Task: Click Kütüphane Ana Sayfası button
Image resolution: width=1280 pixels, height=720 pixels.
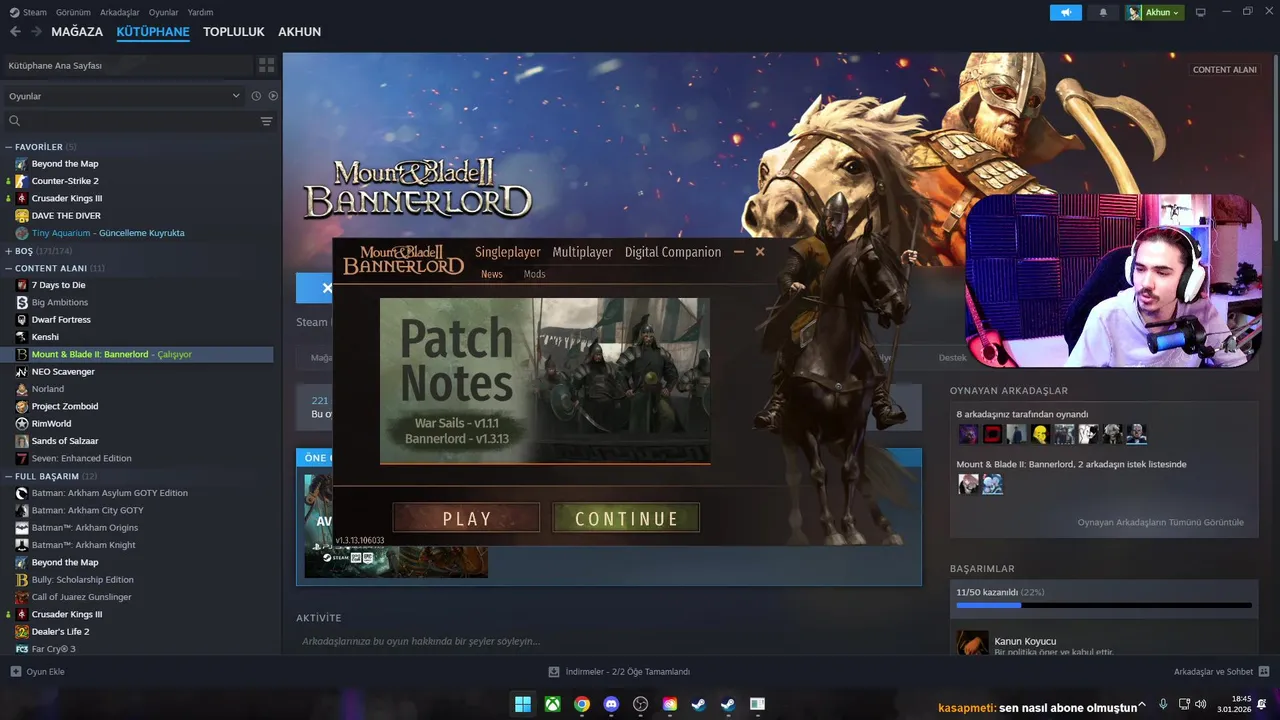Action: (x=127, y=65)
